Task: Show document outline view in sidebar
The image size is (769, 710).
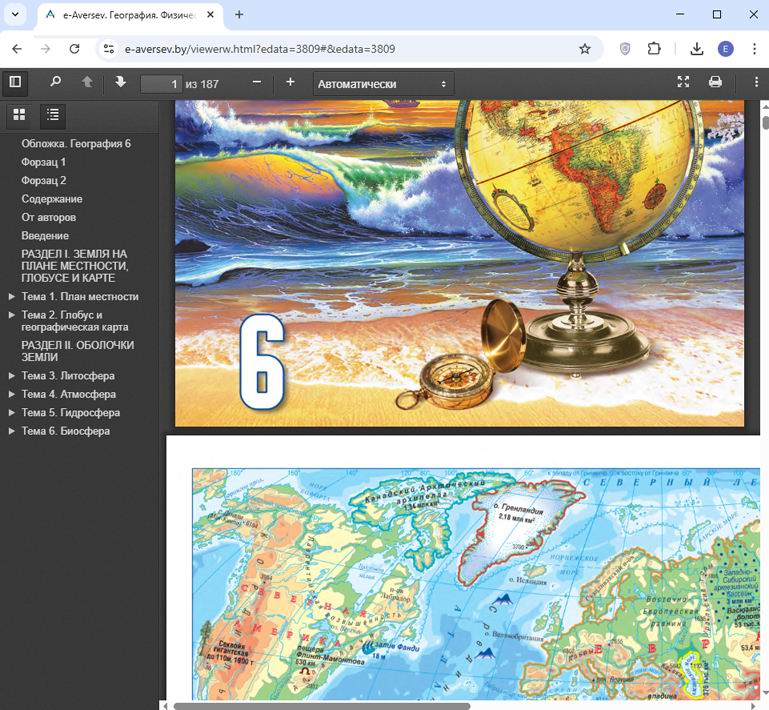Action: [52, 115]
